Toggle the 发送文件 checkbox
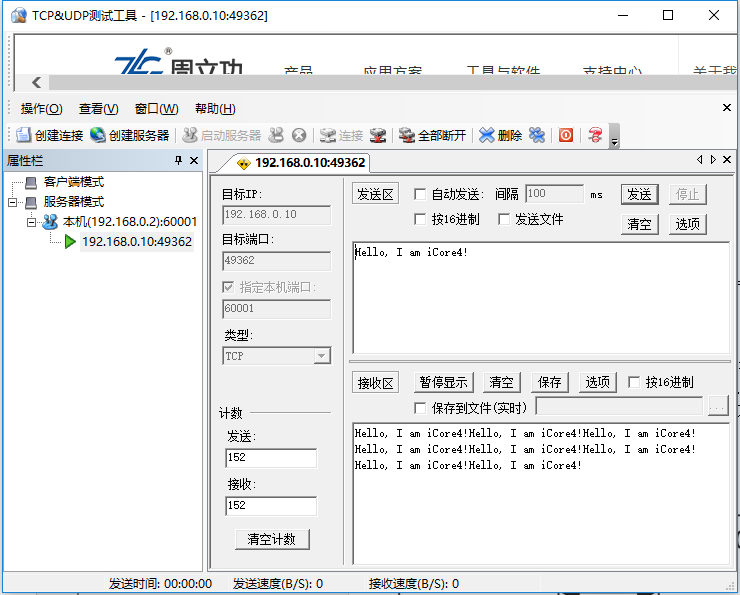Screen dimensions: 740x595 coord(504,219)
